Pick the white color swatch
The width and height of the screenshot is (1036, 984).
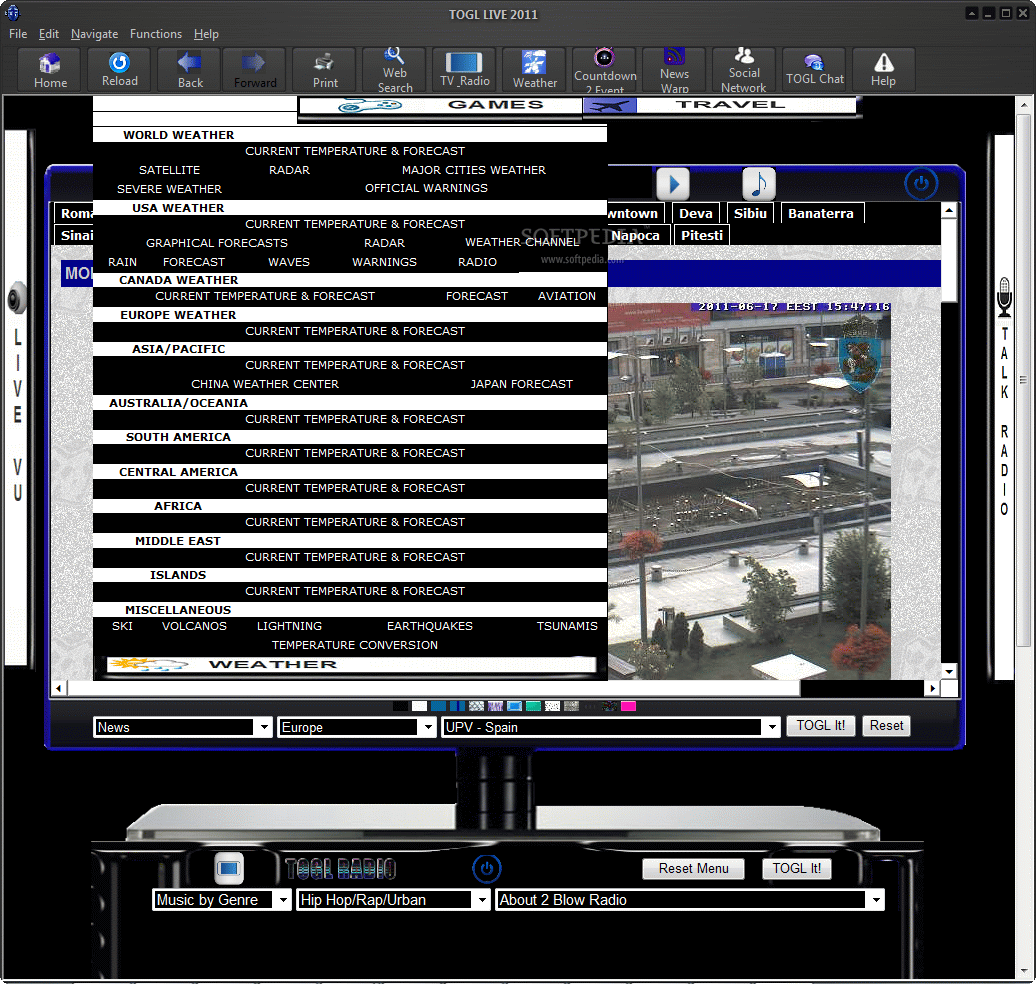tap(420, 706)
